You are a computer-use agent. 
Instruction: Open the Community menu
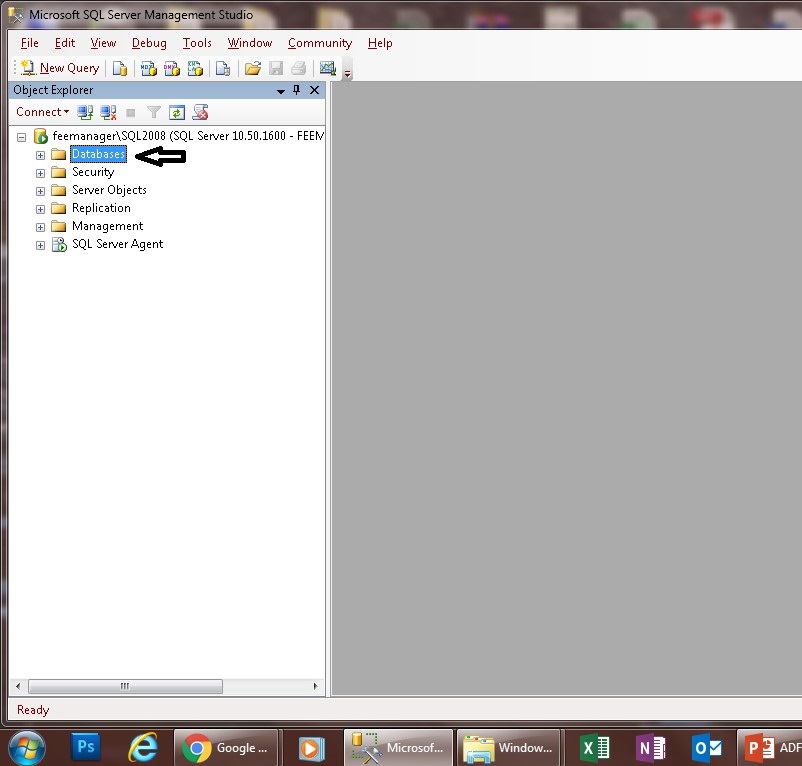point(319,43)
